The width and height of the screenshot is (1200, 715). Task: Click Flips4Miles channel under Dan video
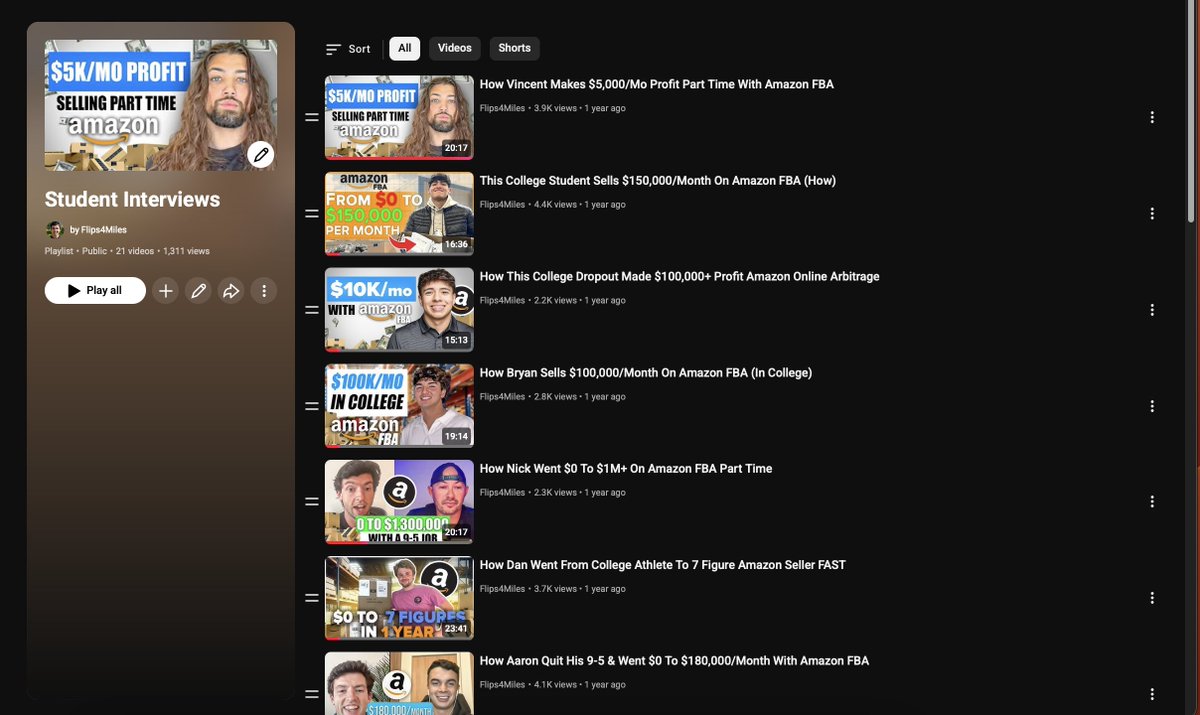502,588
